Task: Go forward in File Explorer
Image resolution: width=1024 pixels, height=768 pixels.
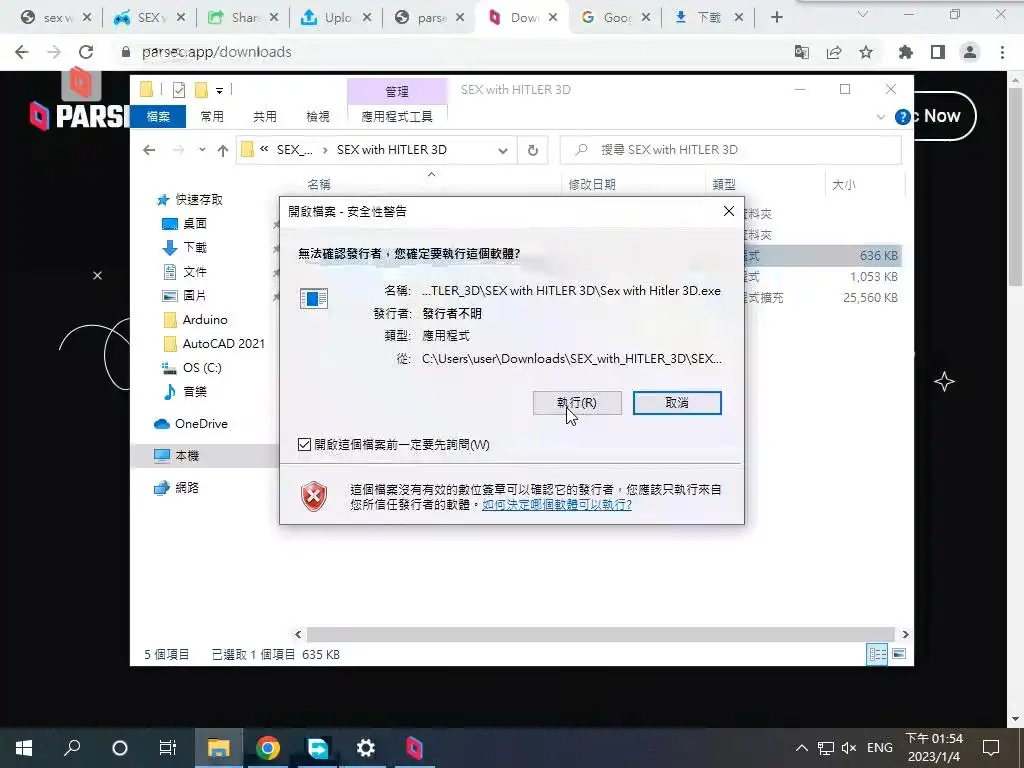Action: point(178,150)
